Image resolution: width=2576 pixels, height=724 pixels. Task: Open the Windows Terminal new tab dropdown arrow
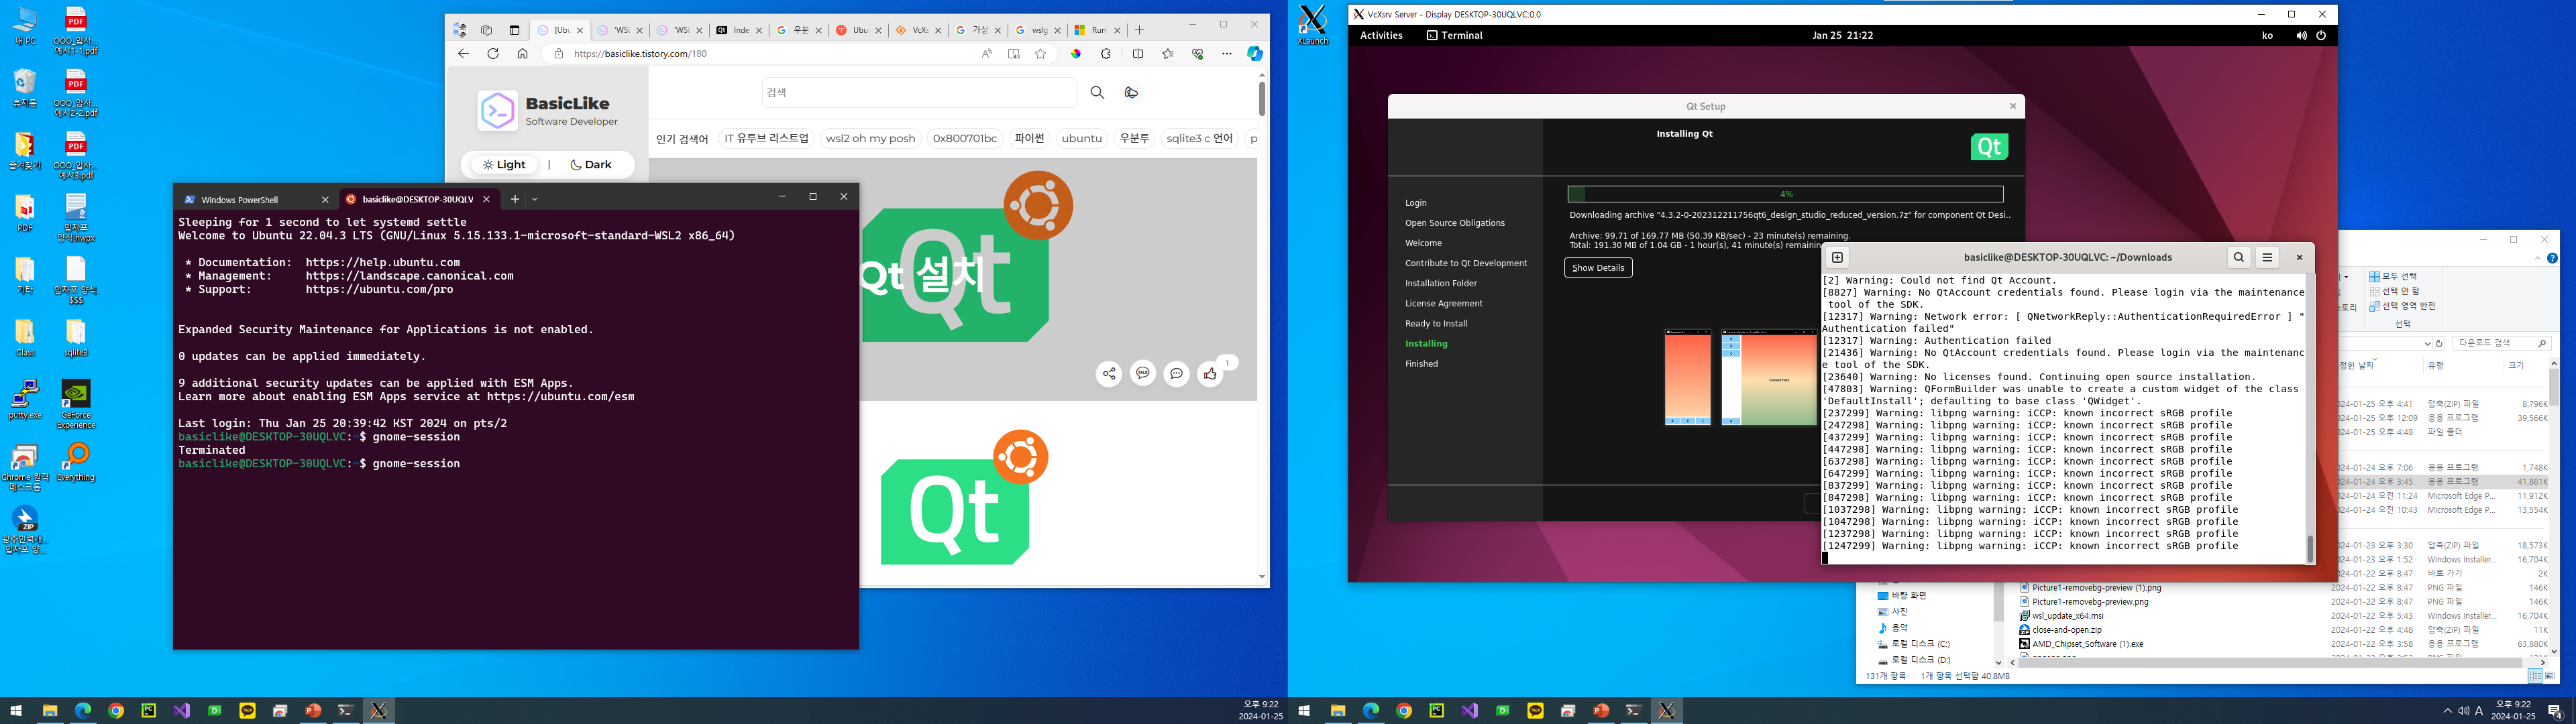coord(535,199)
